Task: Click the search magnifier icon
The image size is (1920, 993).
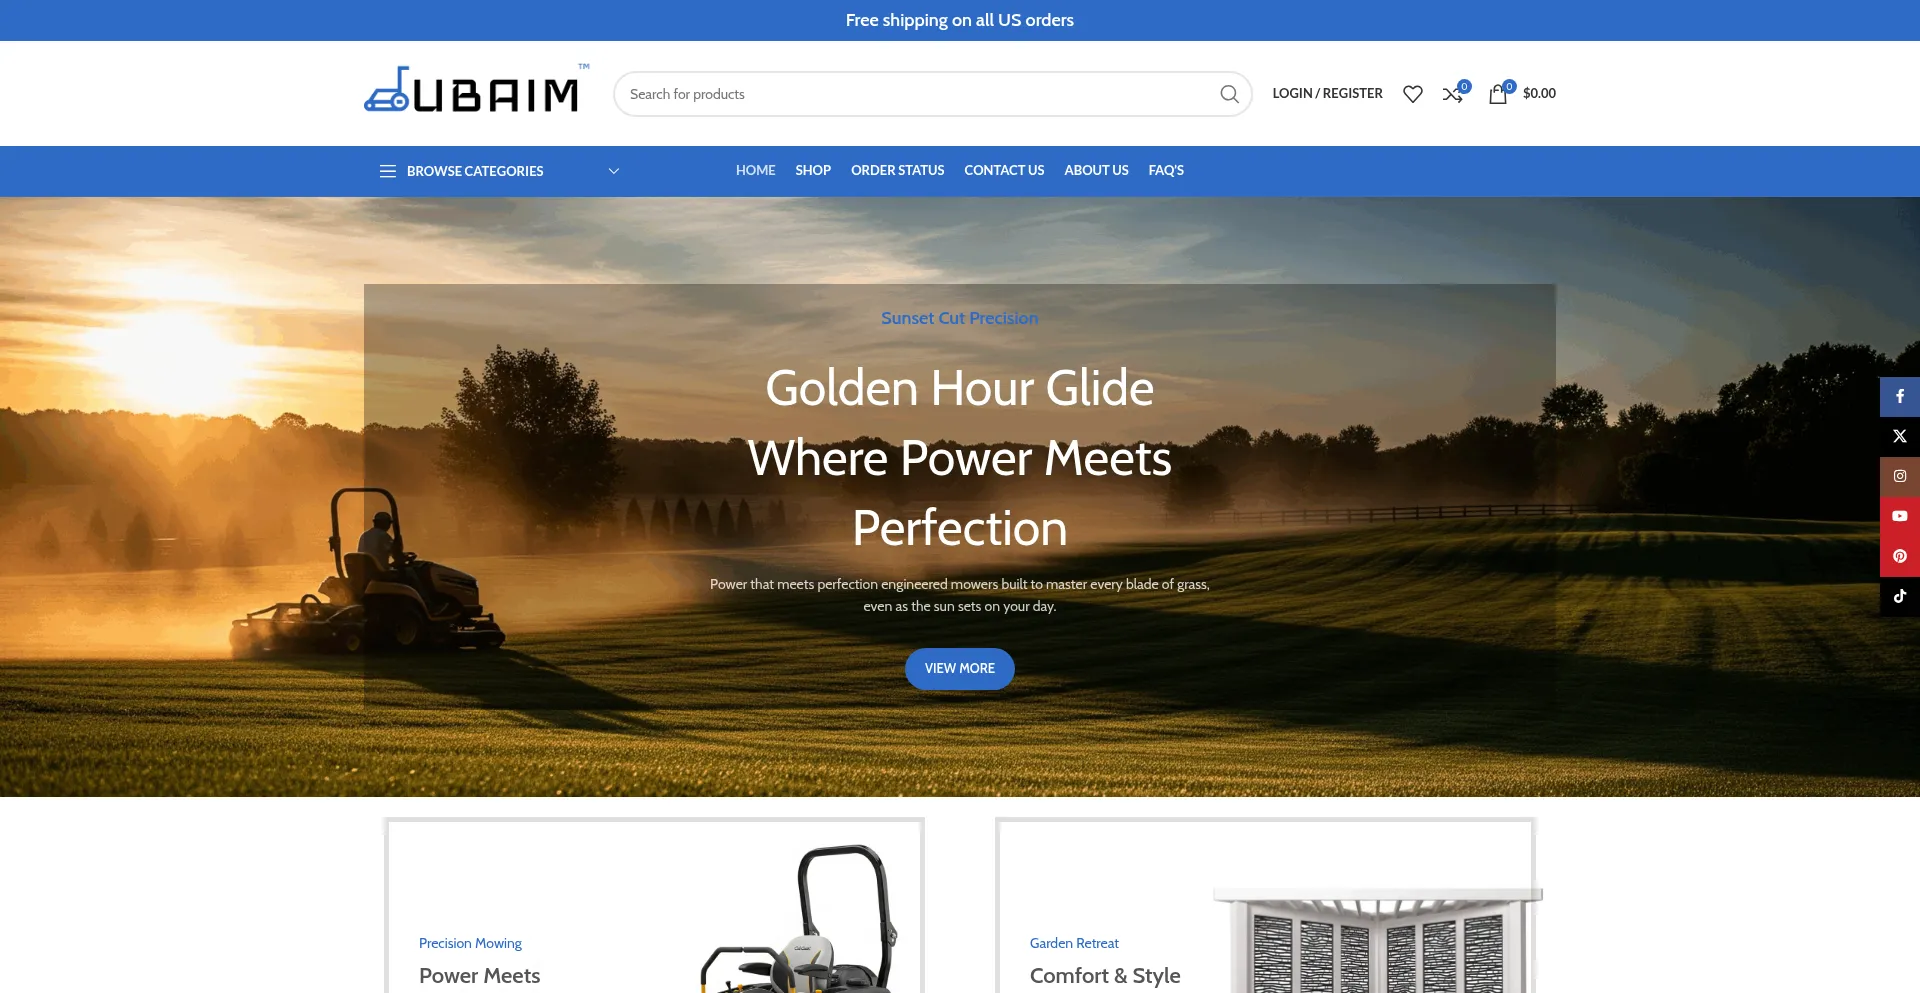Action: pos(1229,94)
